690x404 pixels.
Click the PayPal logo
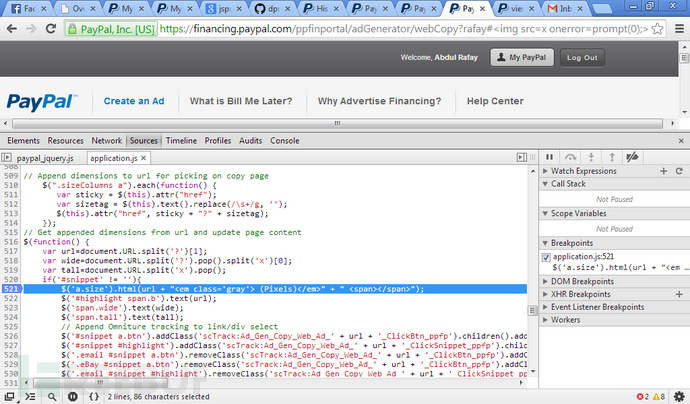(x=42, y=102)
